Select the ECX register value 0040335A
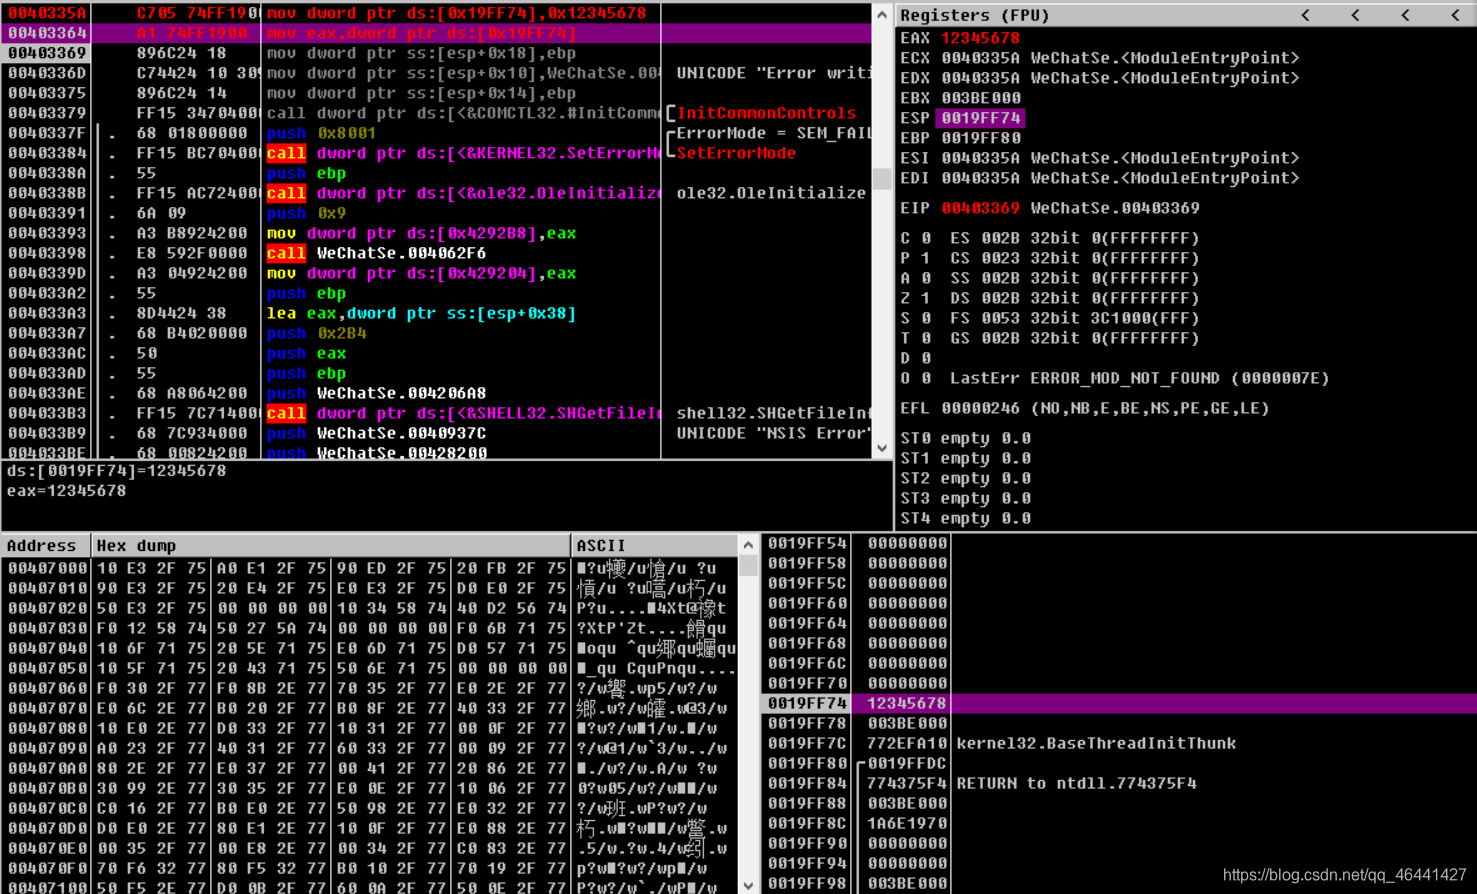 click(980, 58)
